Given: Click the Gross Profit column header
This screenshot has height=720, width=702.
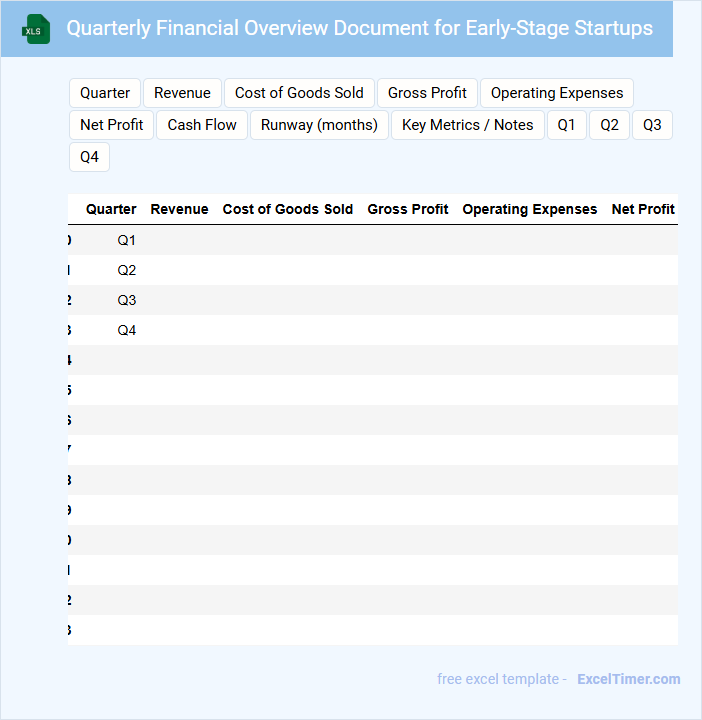Looking at the screenshot, I should tap(408, 209).
